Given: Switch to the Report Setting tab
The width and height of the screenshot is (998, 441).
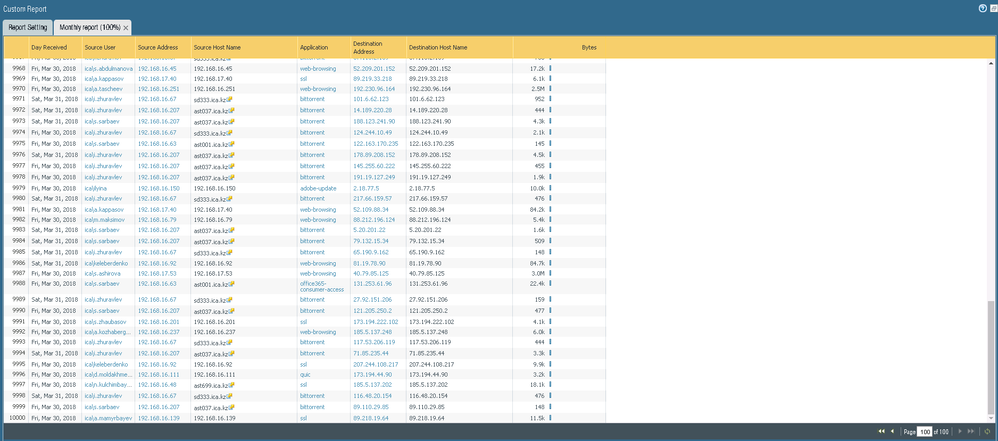Looking at the screenshot, I should click(x=27, y=27).
